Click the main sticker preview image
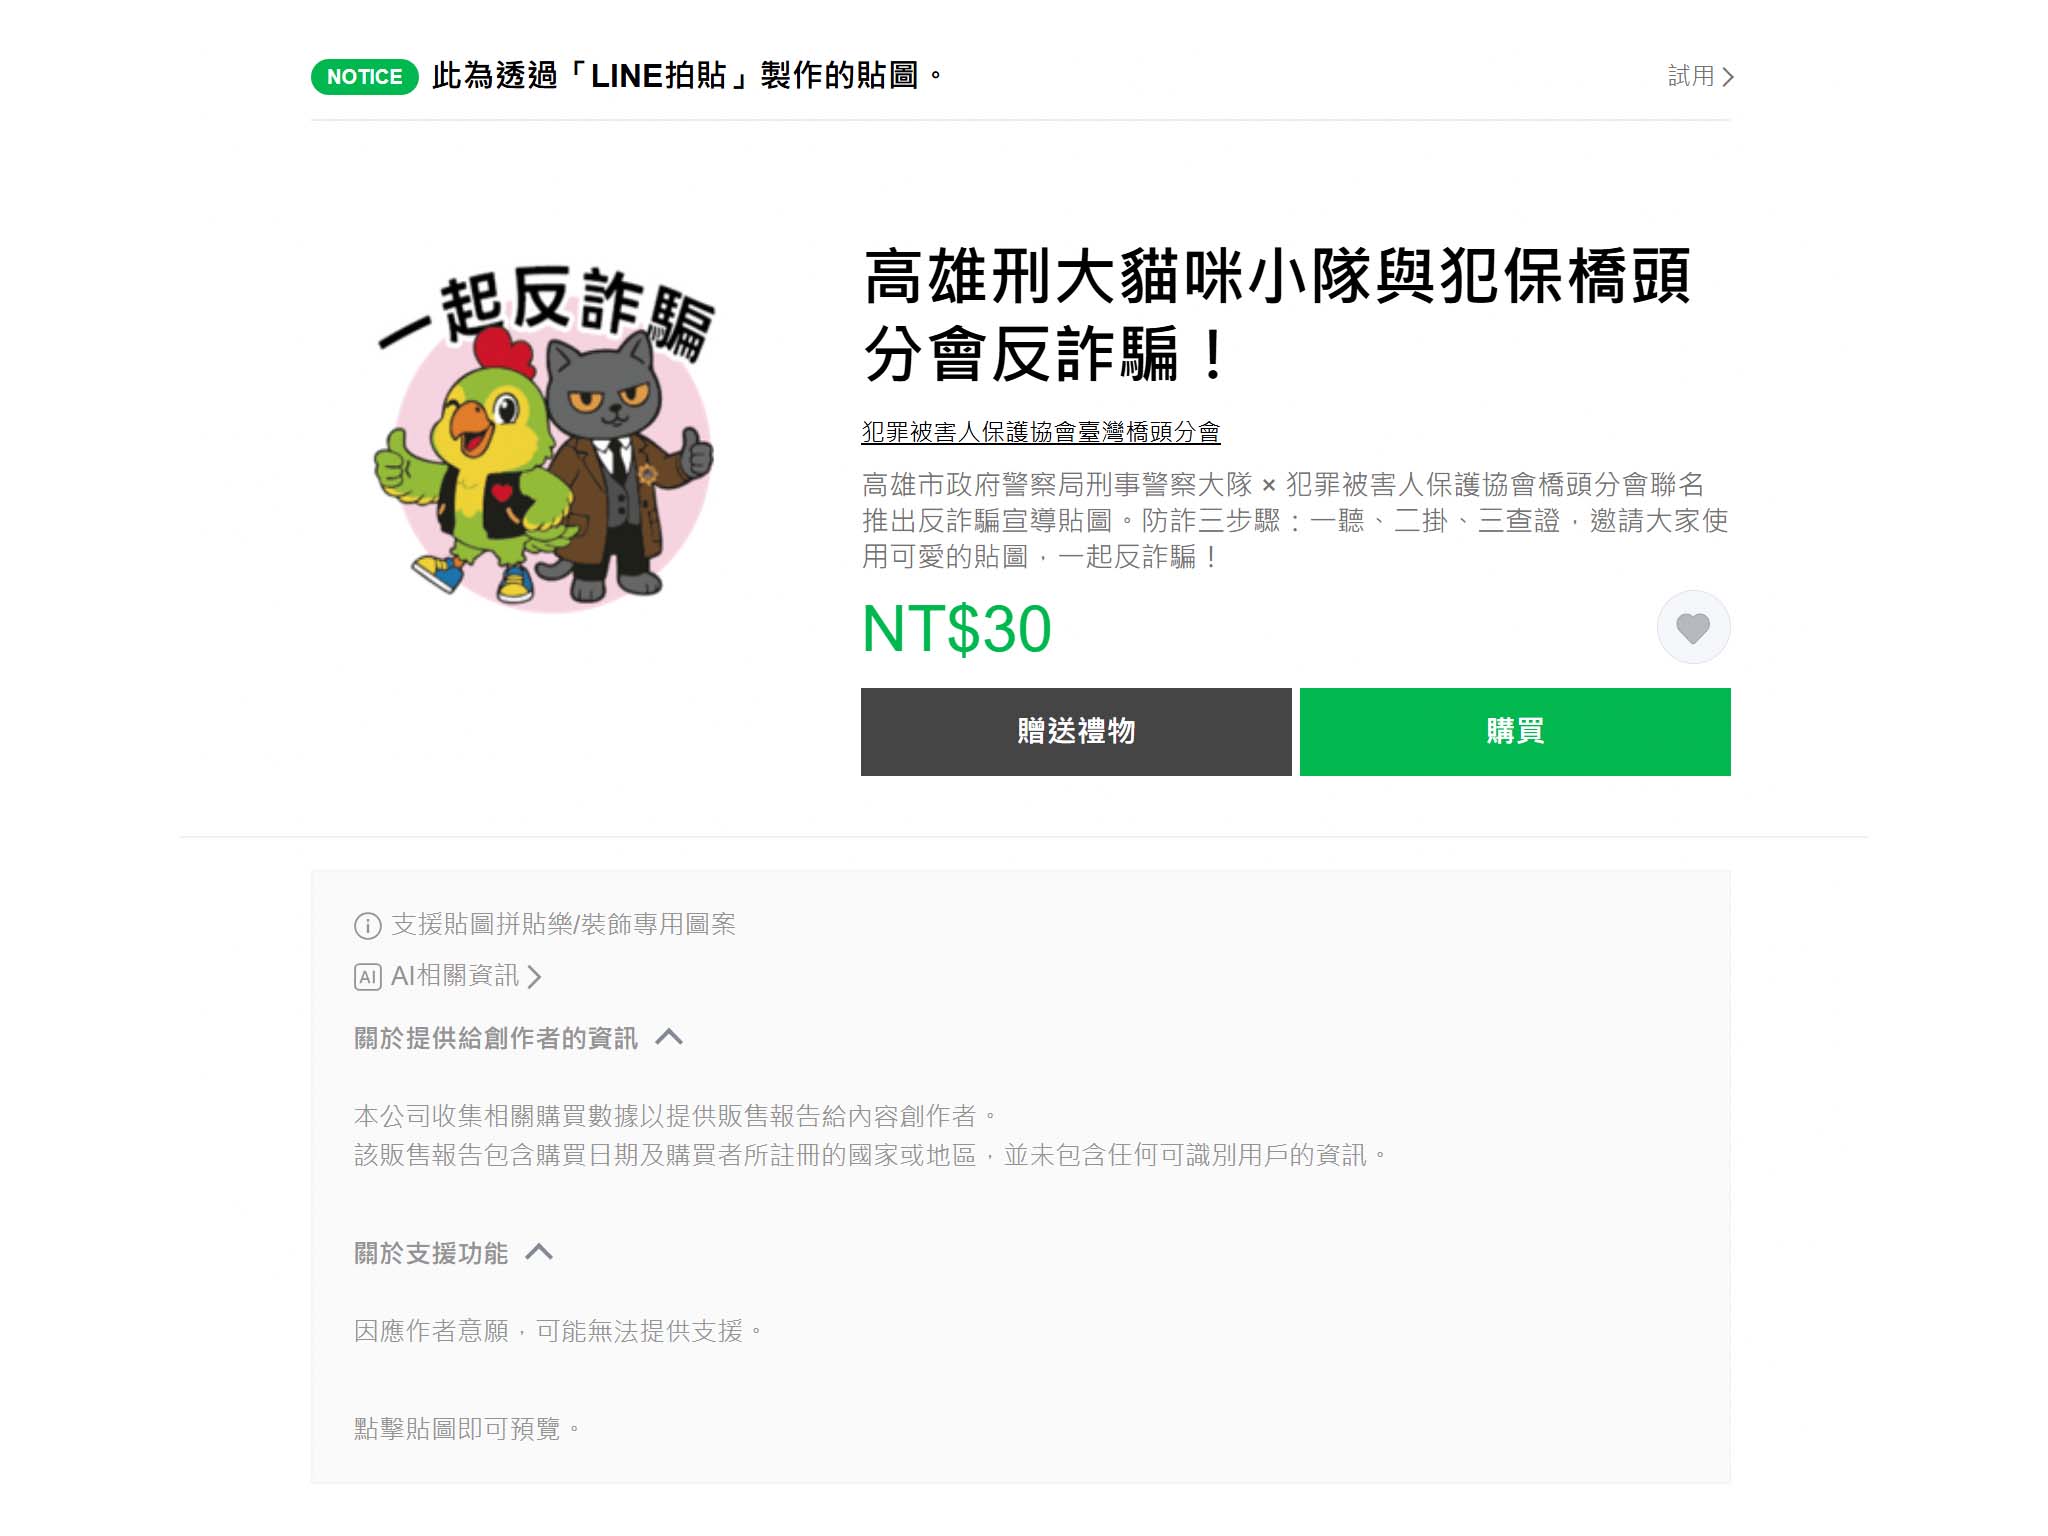 click(x=545, y=438)
